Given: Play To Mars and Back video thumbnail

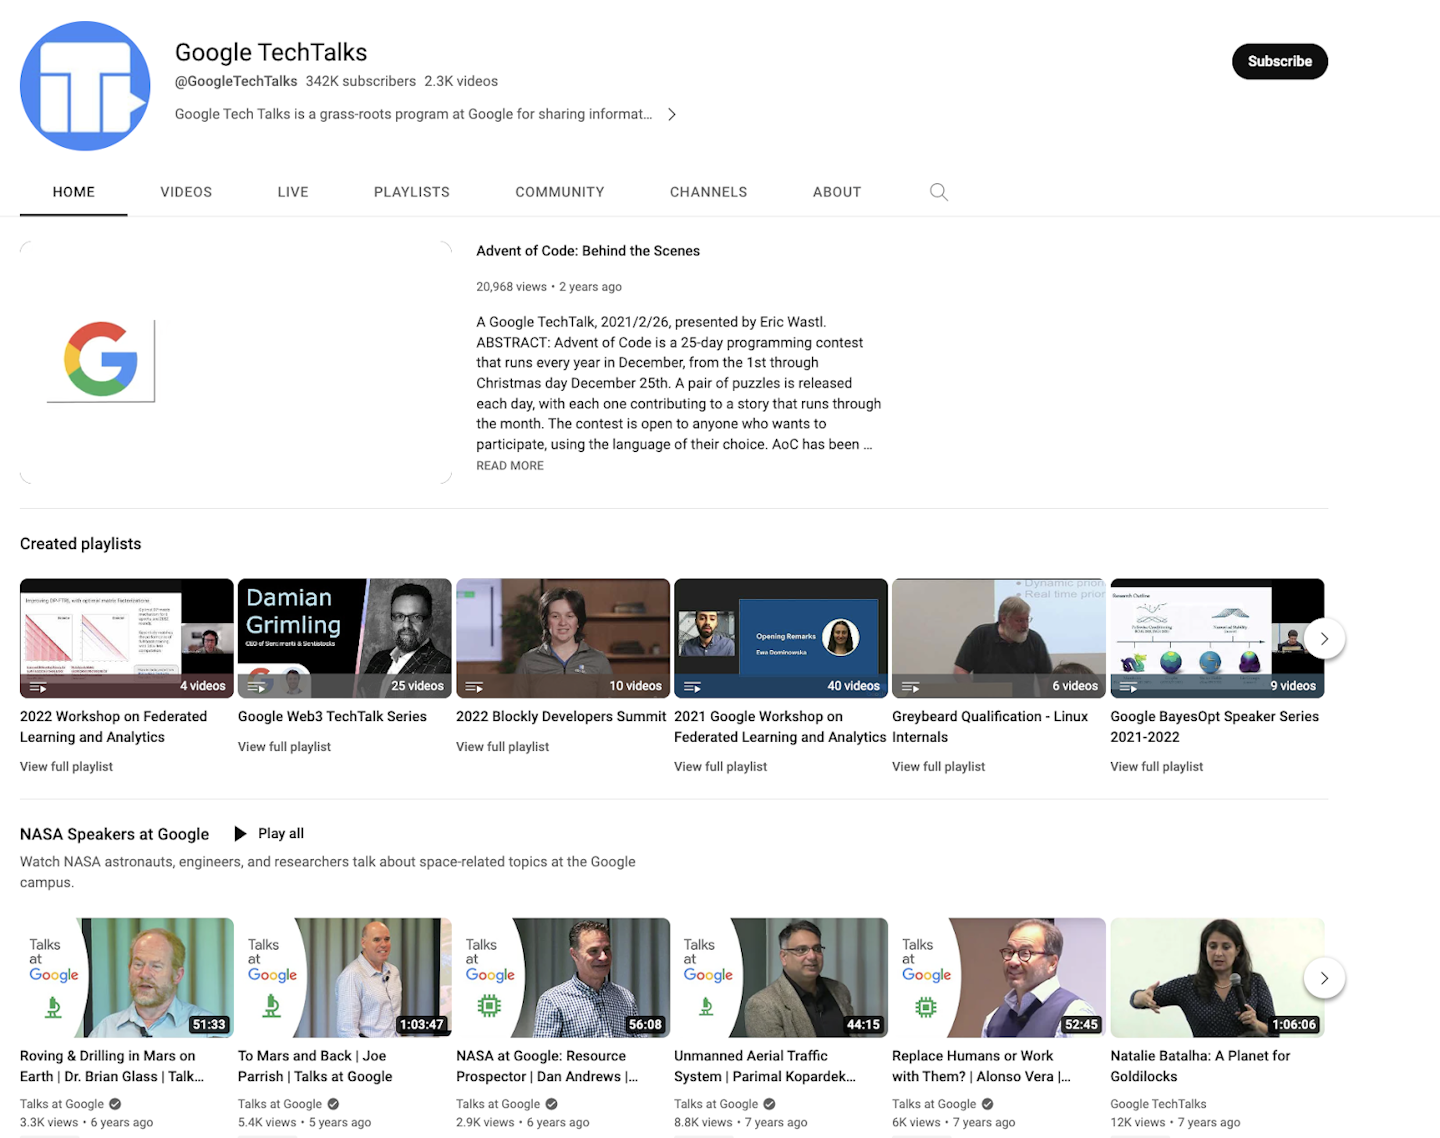Looking at the screenshot, I should point(345,978).
